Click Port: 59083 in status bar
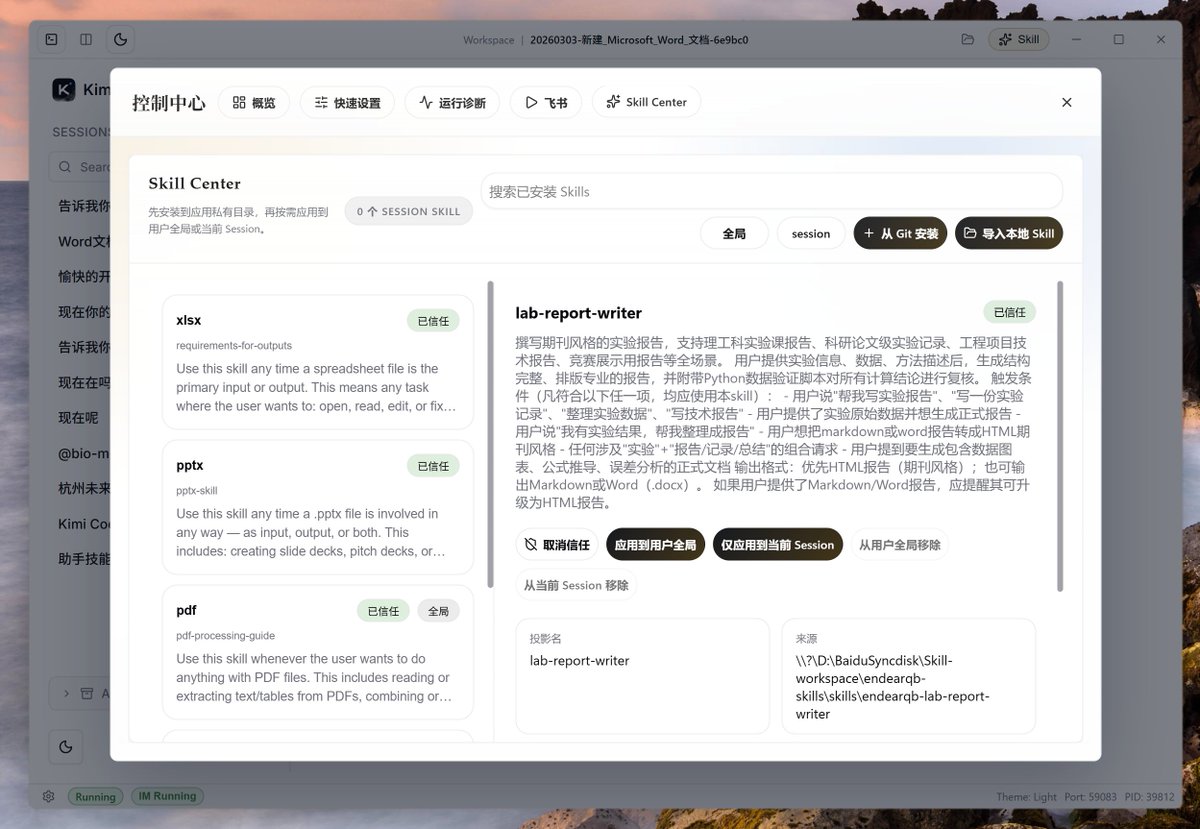The width and height of the screenshot is (1200, 829). (1092, 797)
